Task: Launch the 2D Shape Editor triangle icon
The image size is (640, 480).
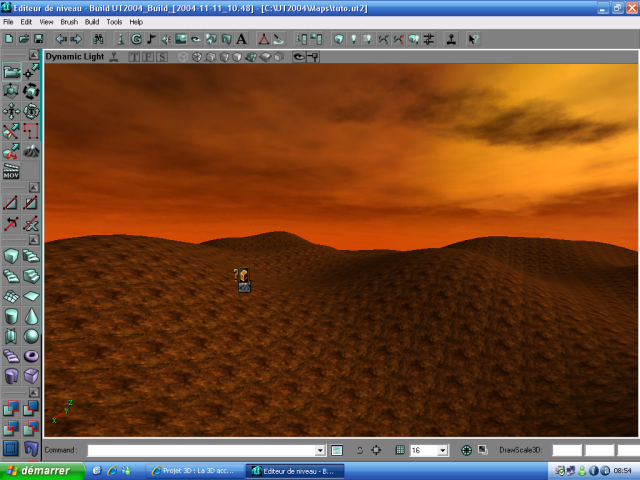Action: [x=264, y=39]
